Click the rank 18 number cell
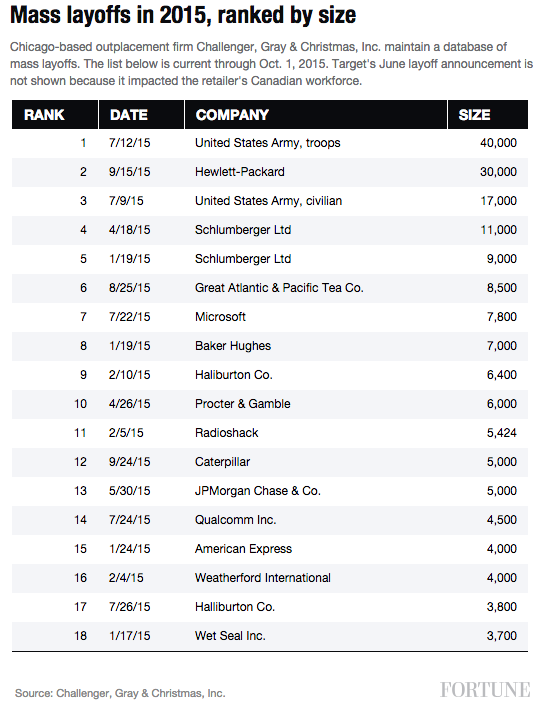Viewport: 545px width, 710px height. 81,636
